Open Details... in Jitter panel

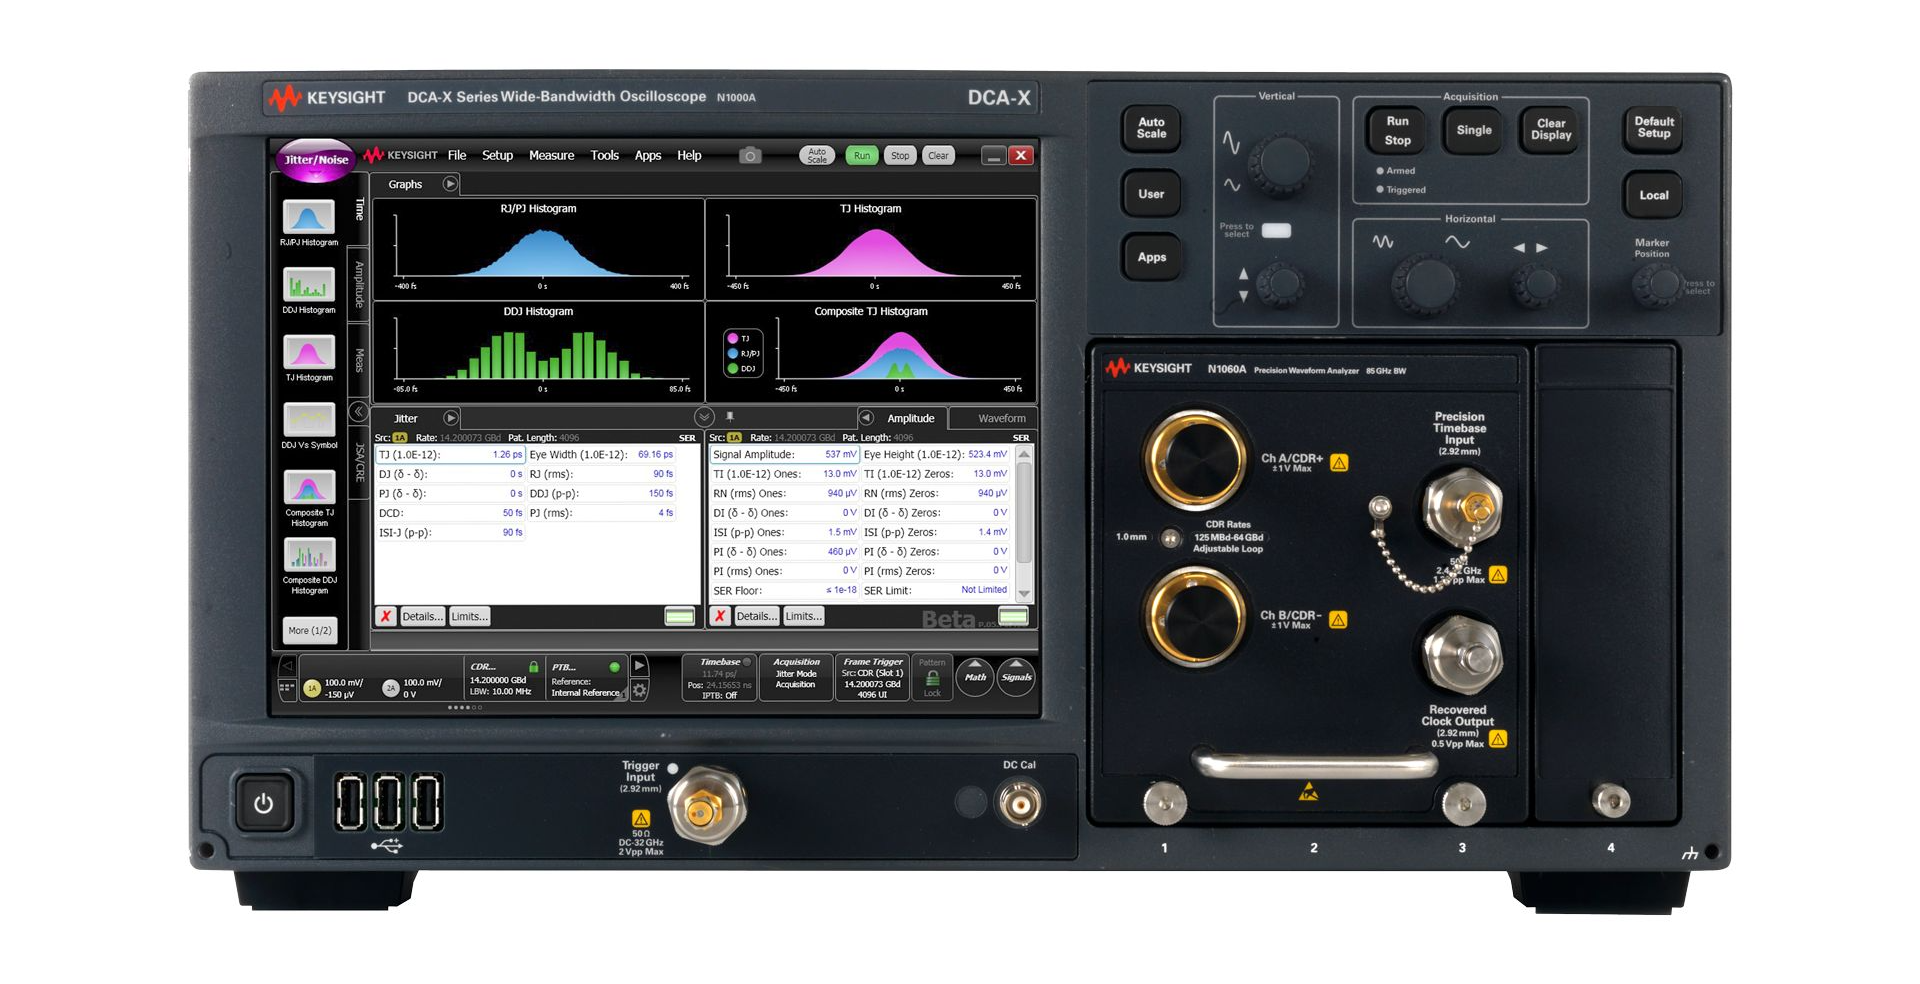422,616
